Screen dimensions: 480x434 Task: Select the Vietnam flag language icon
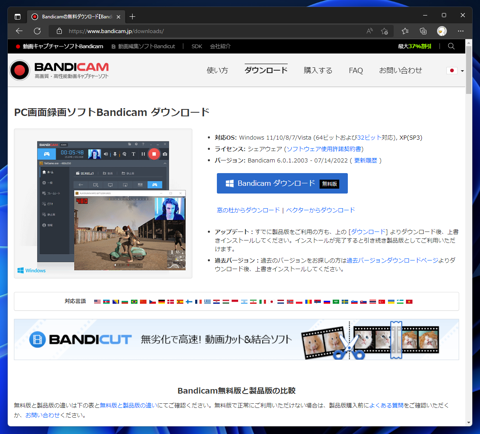click(x=409, y=302)
